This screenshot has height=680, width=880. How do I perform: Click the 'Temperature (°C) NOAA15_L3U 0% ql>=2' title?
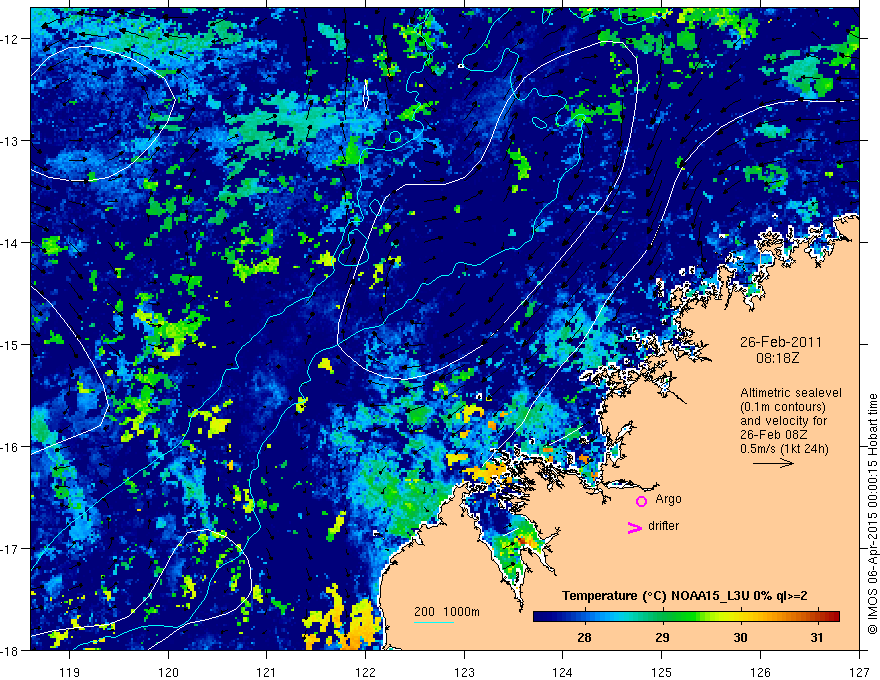pos(685,596)
